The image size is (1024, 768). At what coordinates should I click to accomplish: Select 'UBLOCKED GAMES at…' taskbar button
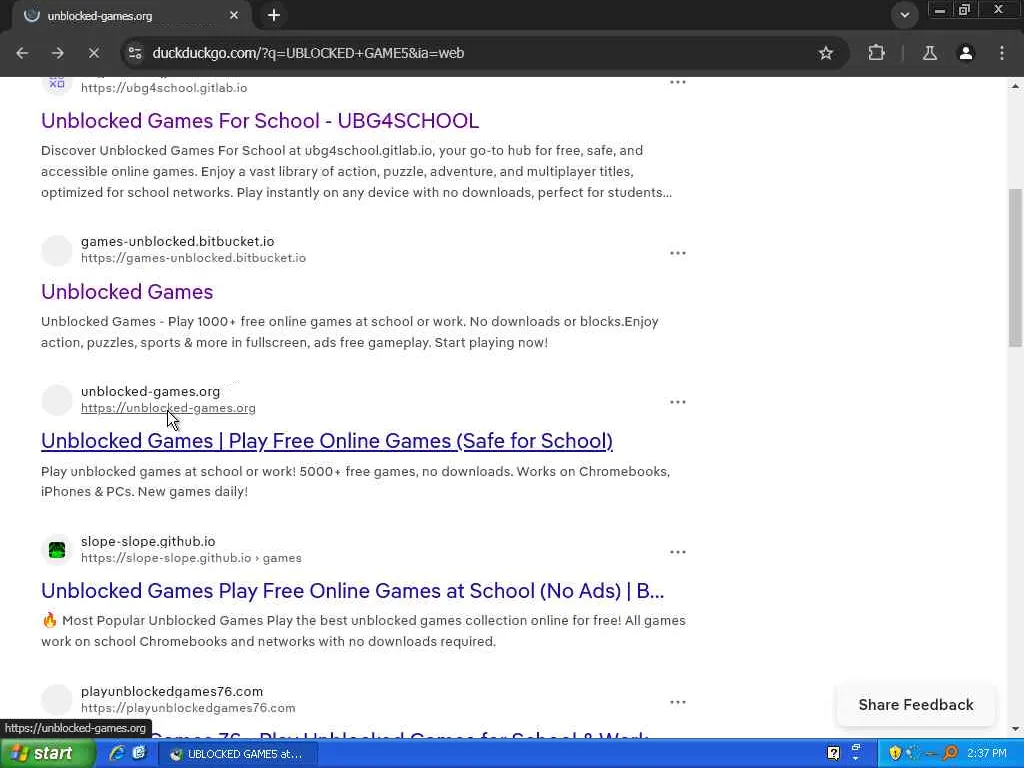point(238,754)
